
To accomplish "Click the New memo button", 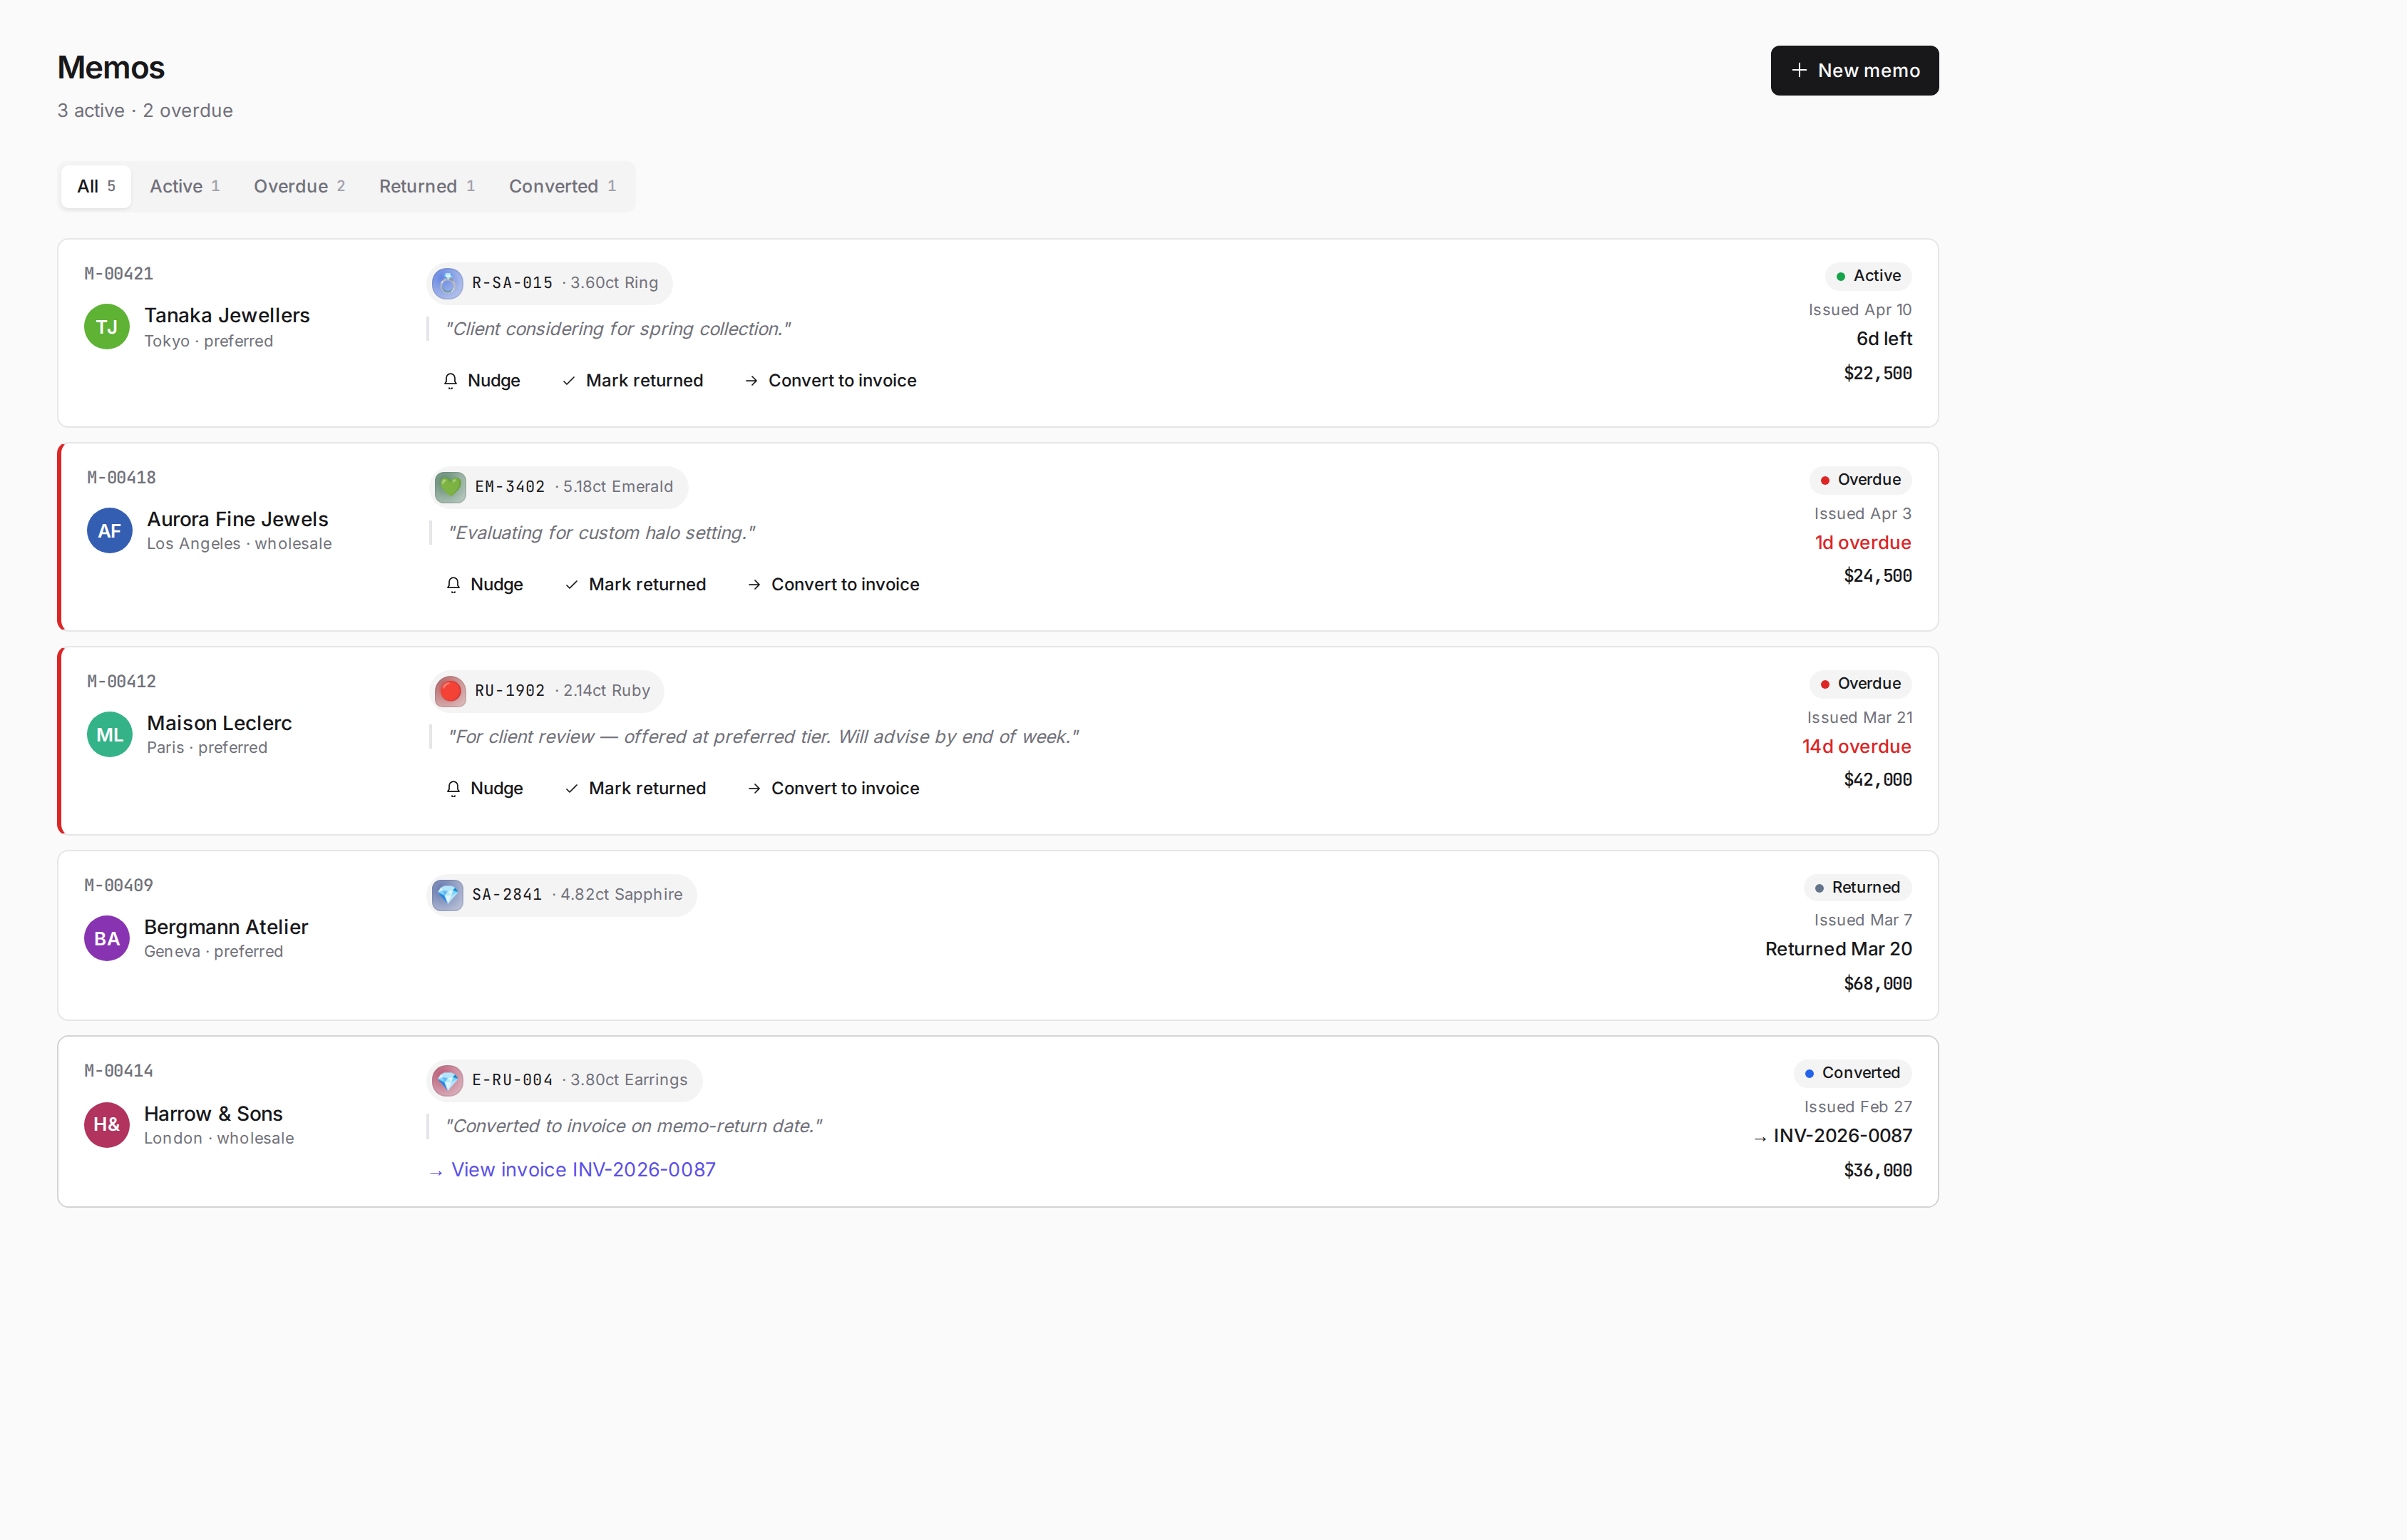I will point(1854,70).
